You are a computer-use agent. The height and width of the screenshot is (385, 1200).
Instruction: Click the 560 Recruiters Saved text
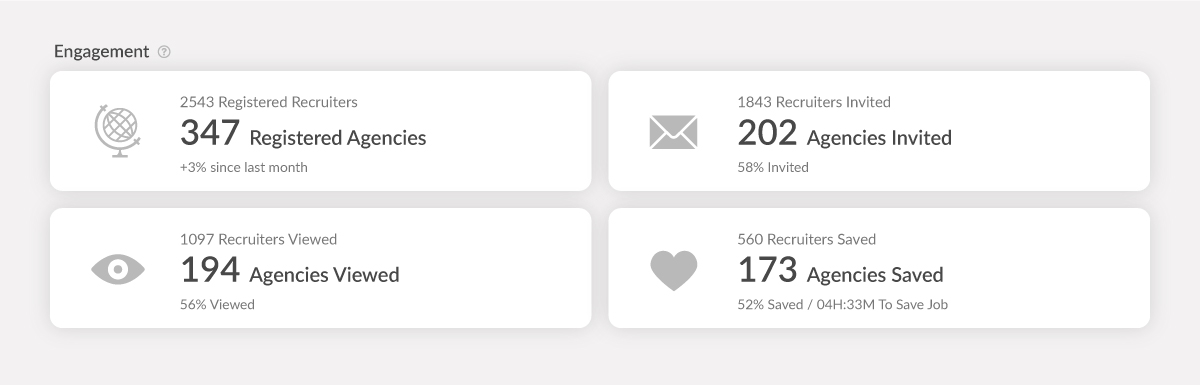pyautogui.click(x=806, y=239)
